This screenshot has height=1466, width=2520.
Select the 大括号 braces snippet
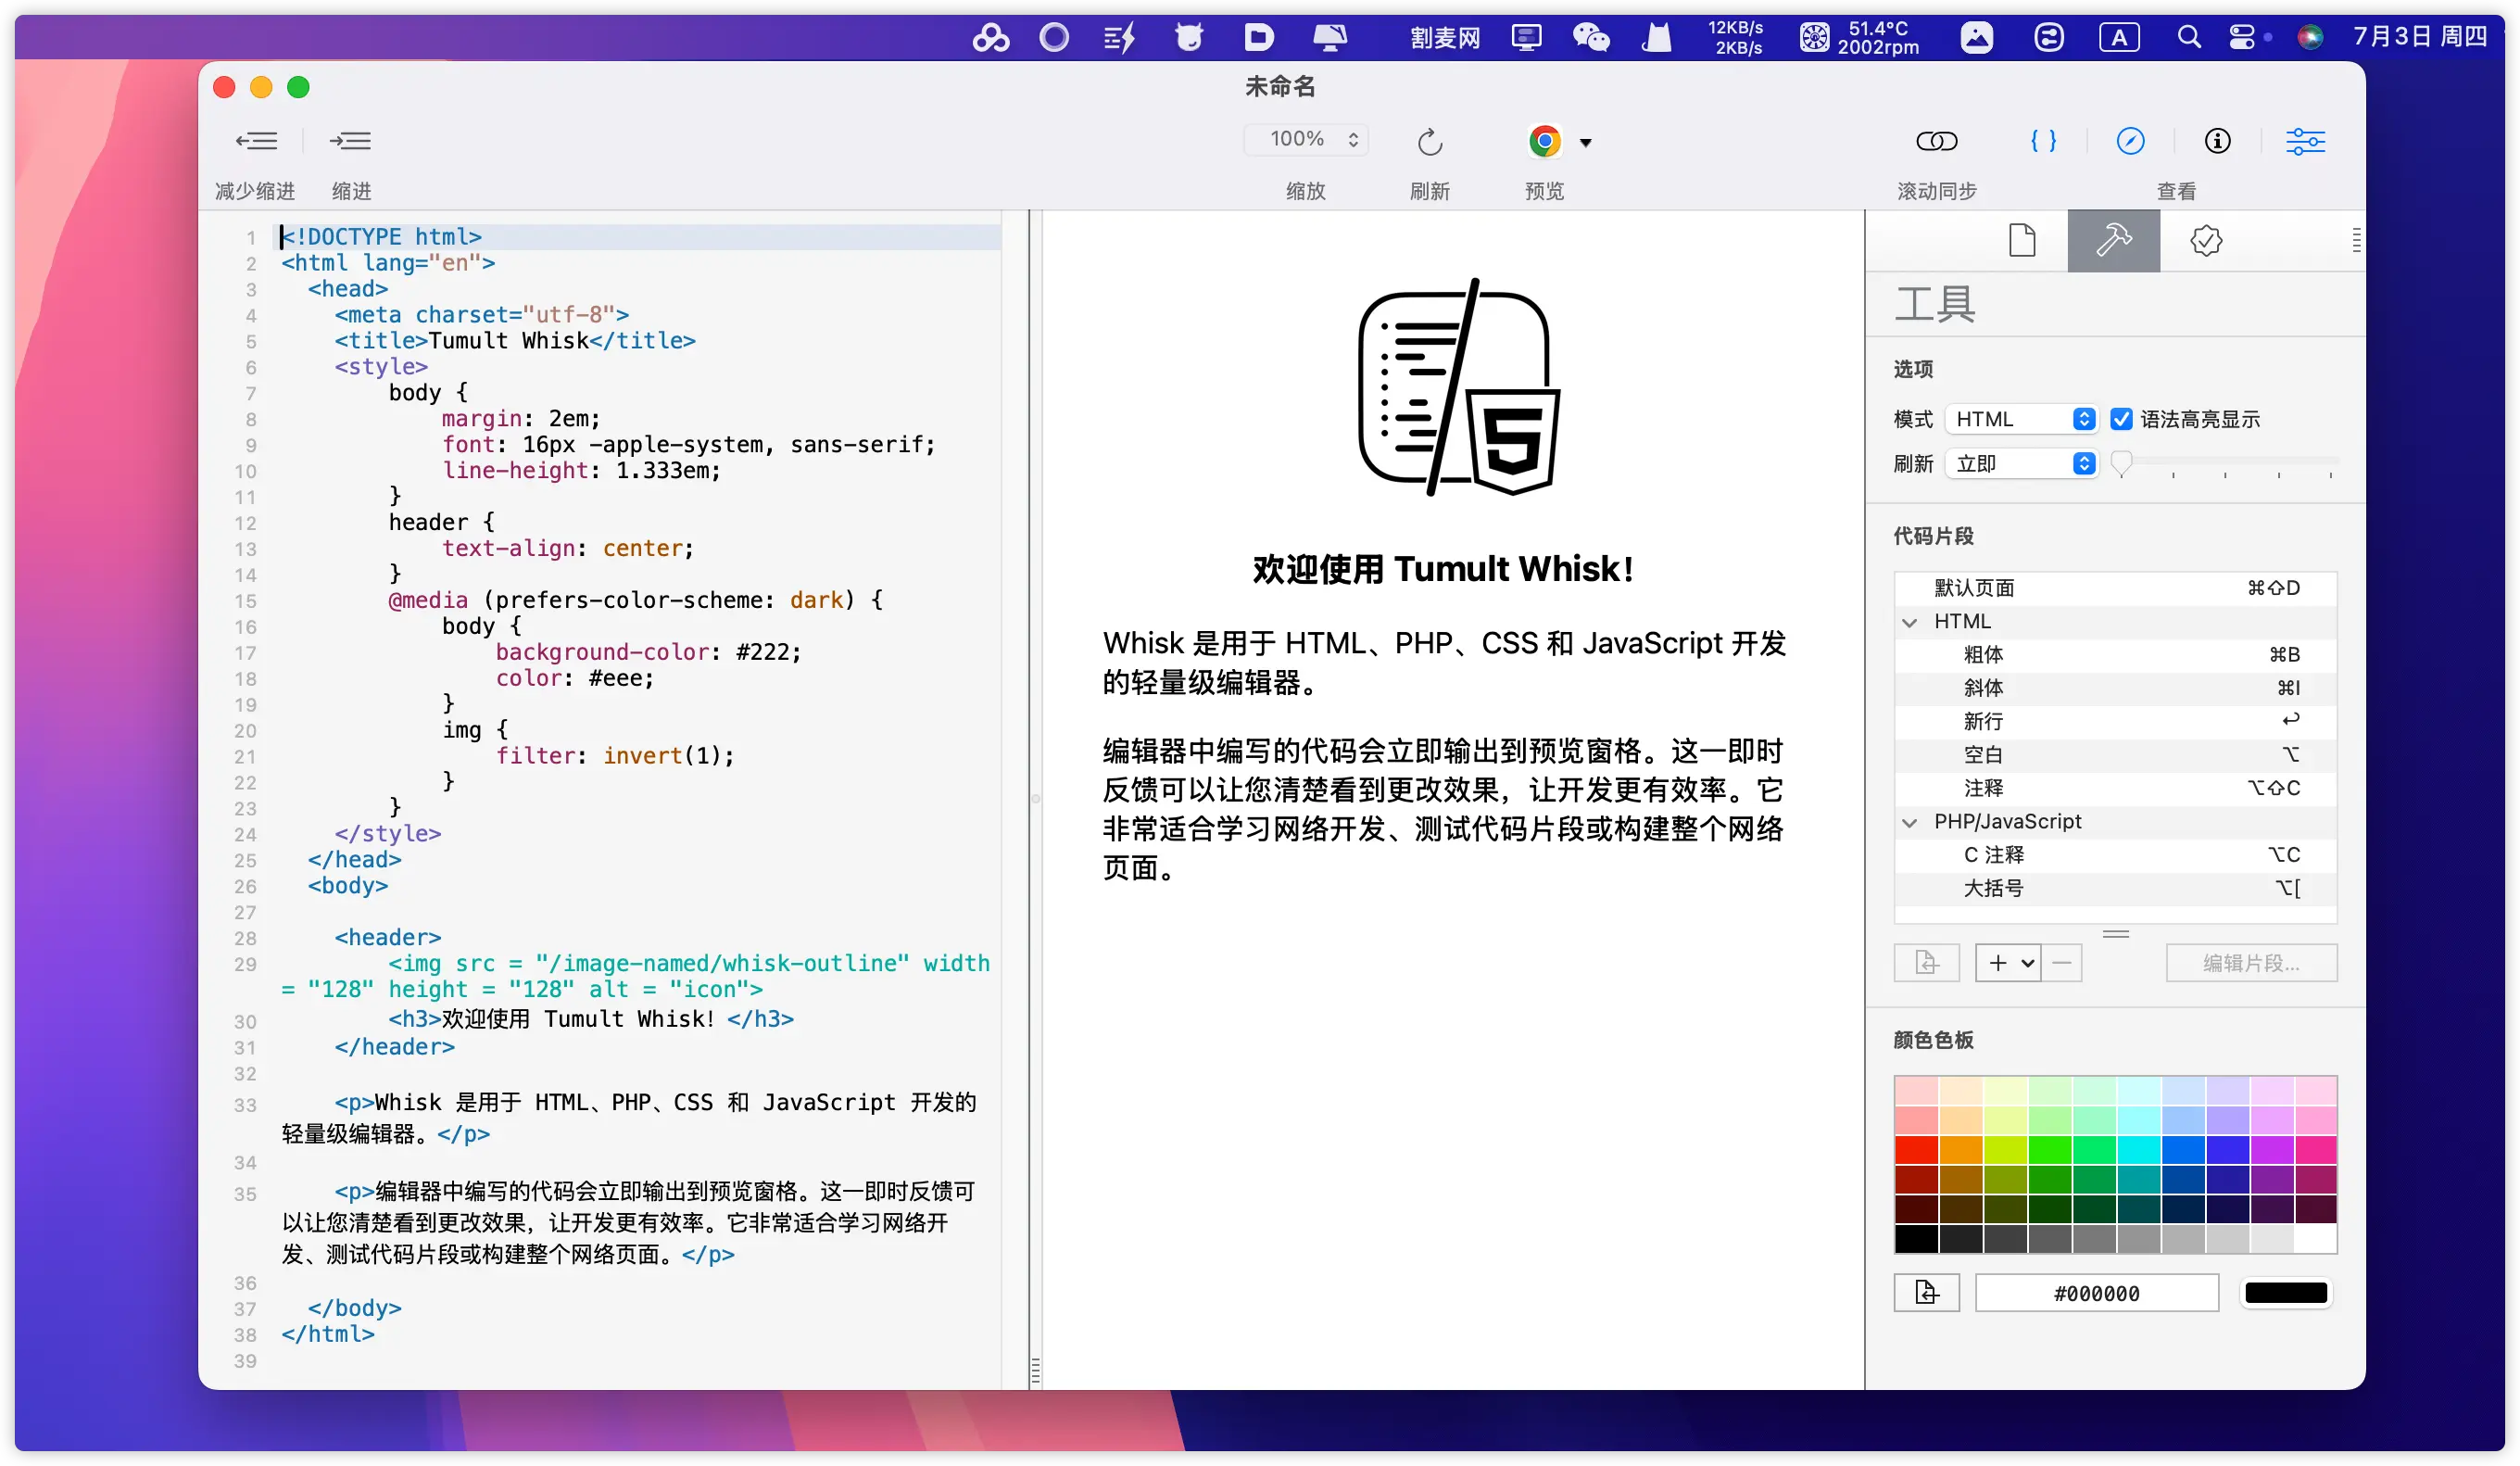[x=2115, y=888]
